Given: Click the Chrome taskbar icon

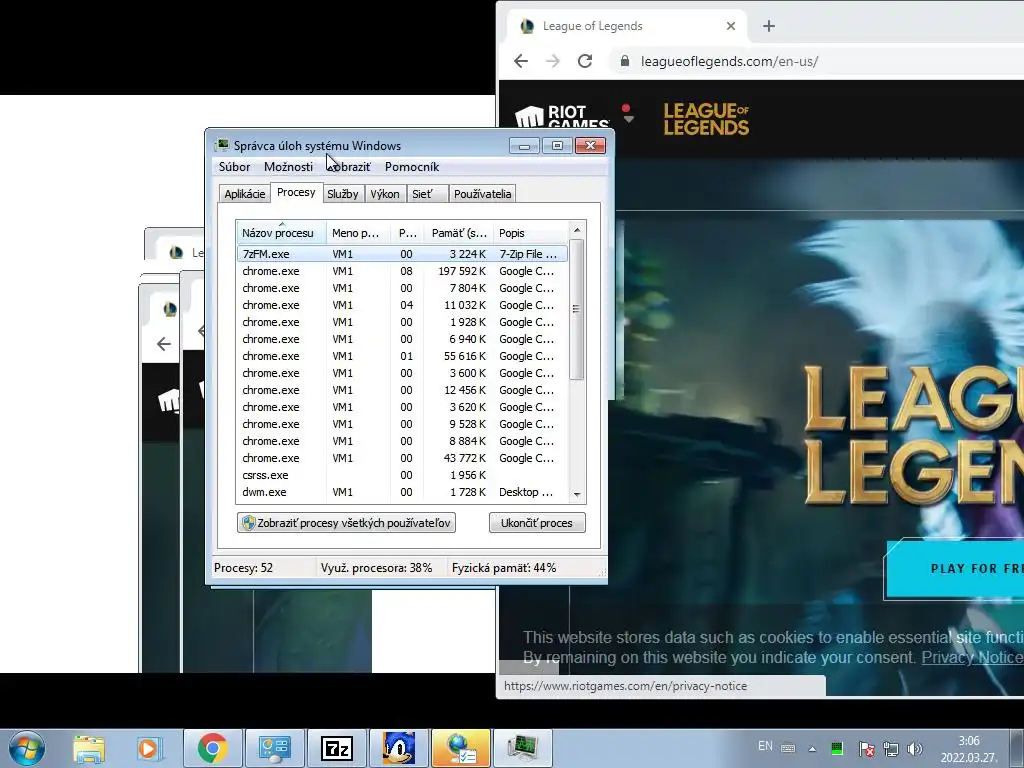Looking at the screenshot, I should [212, 748].
